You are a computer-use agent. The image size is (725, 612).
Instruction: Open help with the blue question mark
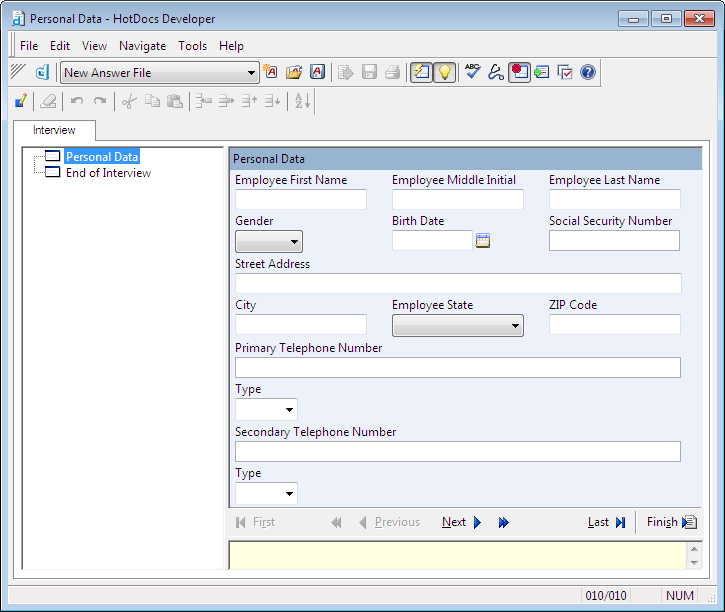point(588,72)
